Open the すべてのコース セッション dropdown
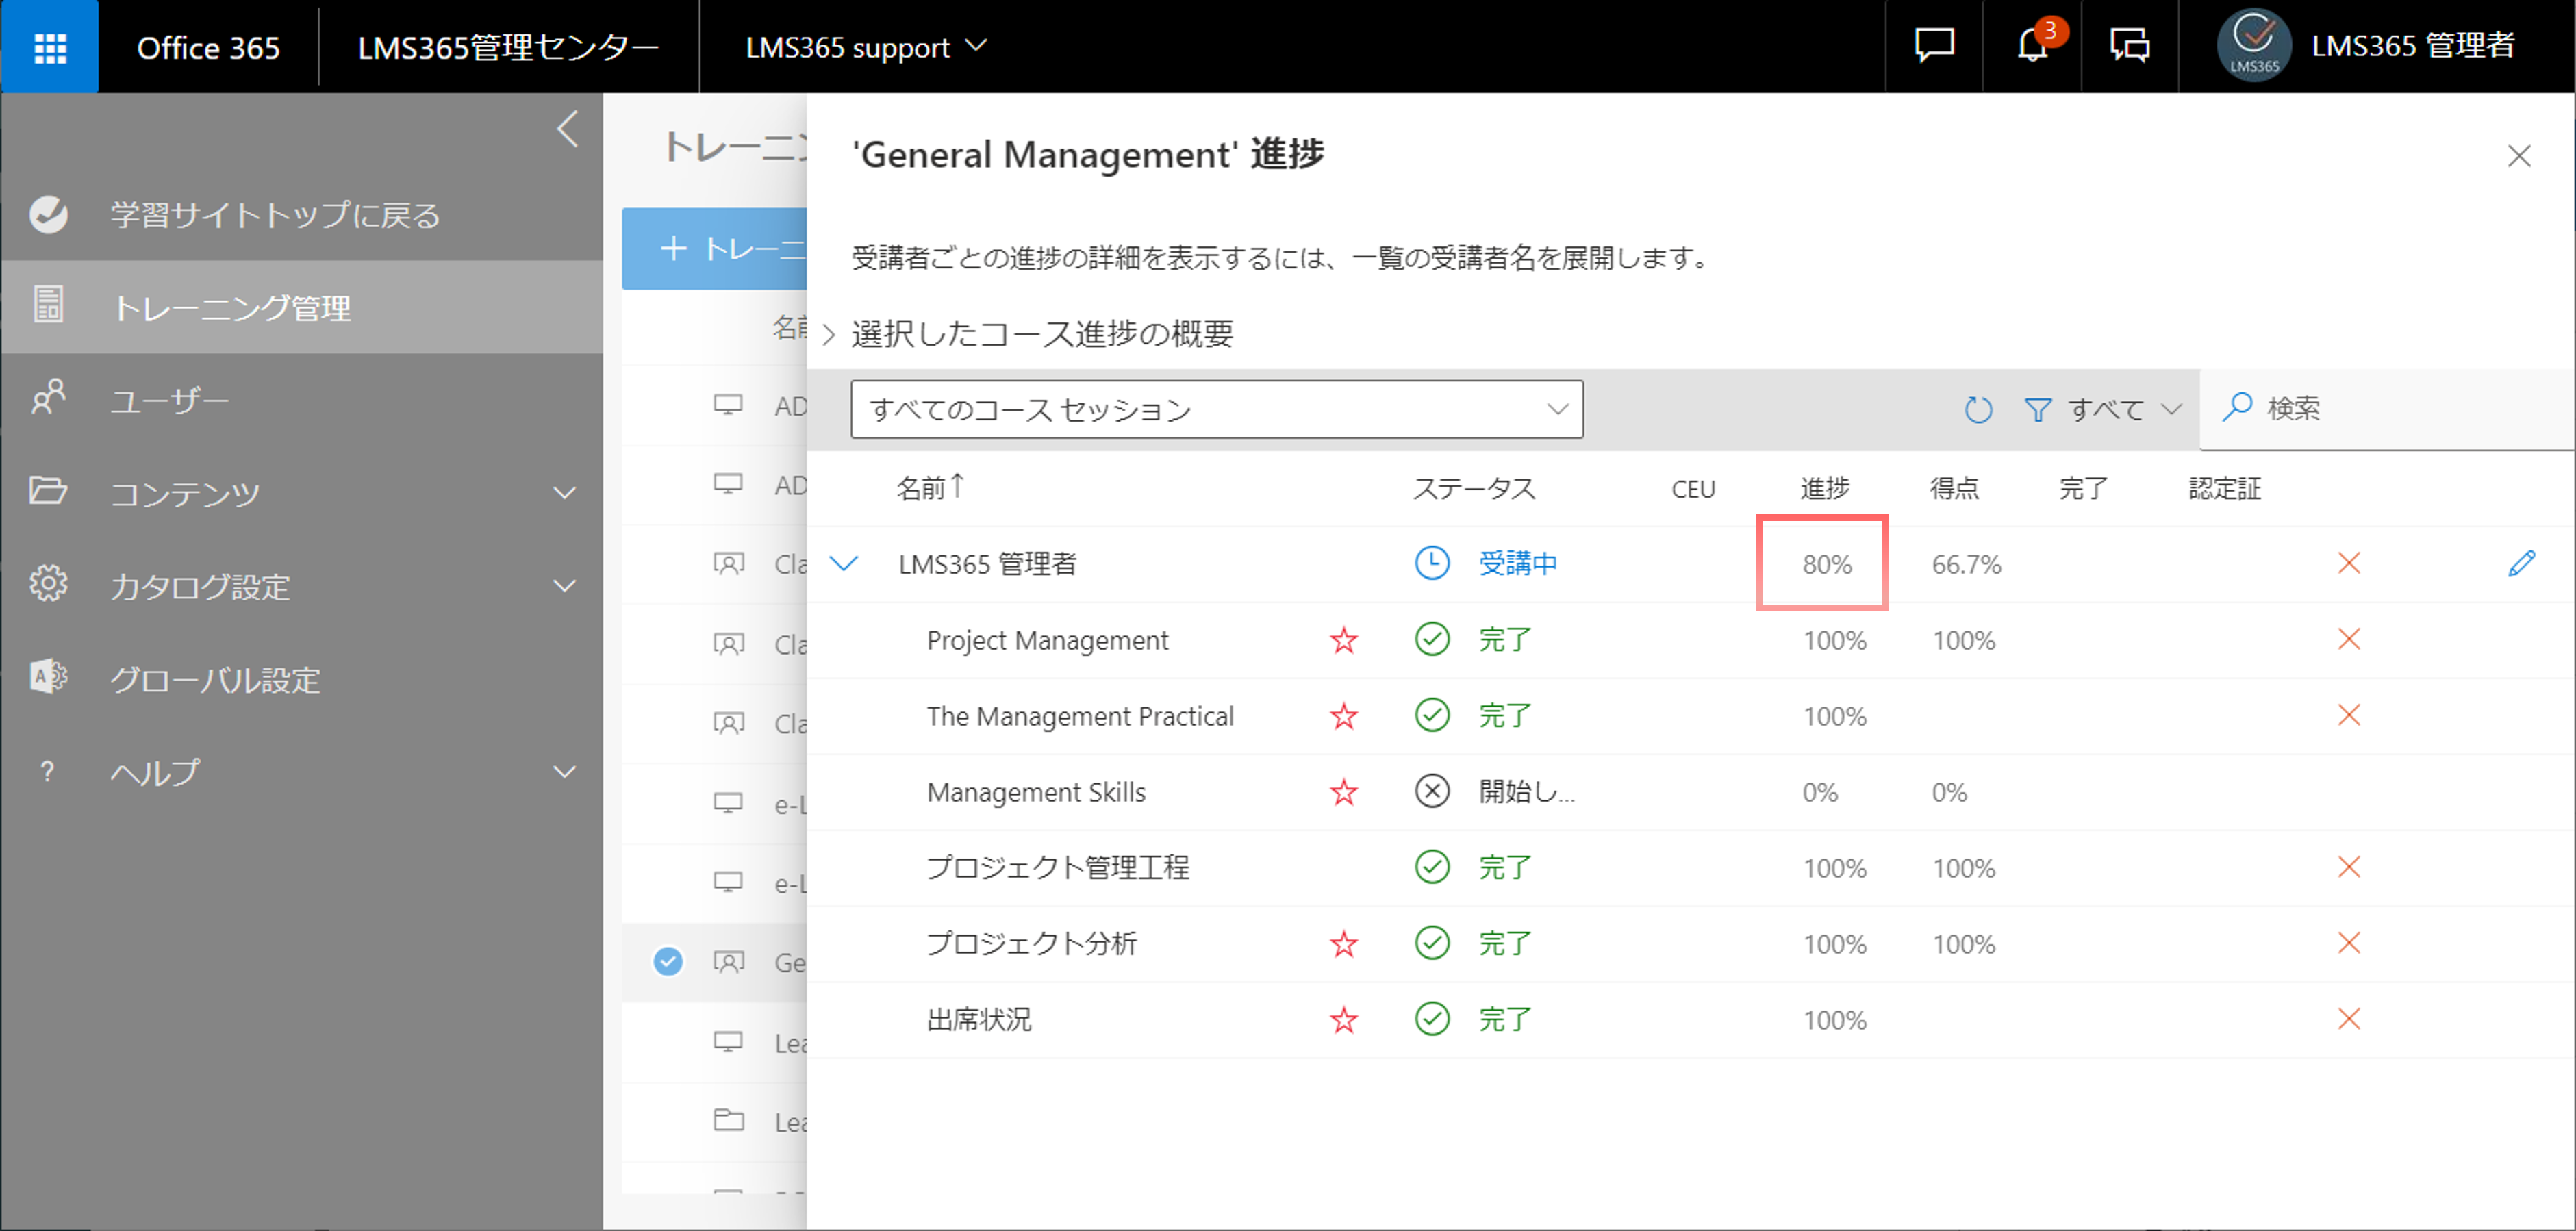Screen dimensions: 2576x1231 click(x=1216, y=409)
